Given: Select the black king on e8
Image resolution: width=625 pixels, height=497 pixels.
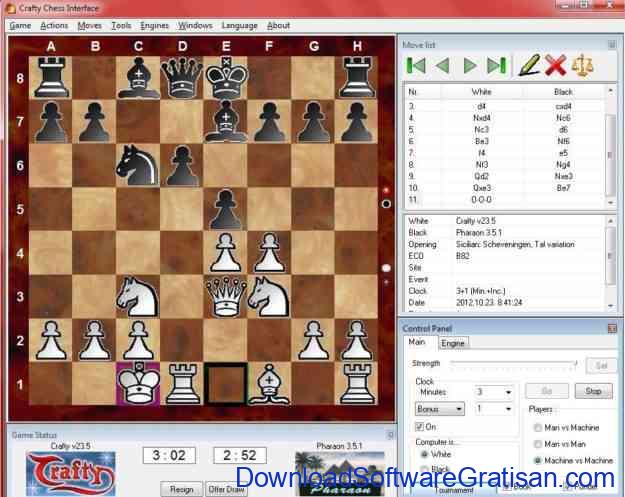Looking at the screenshot, I should point(226,77).
